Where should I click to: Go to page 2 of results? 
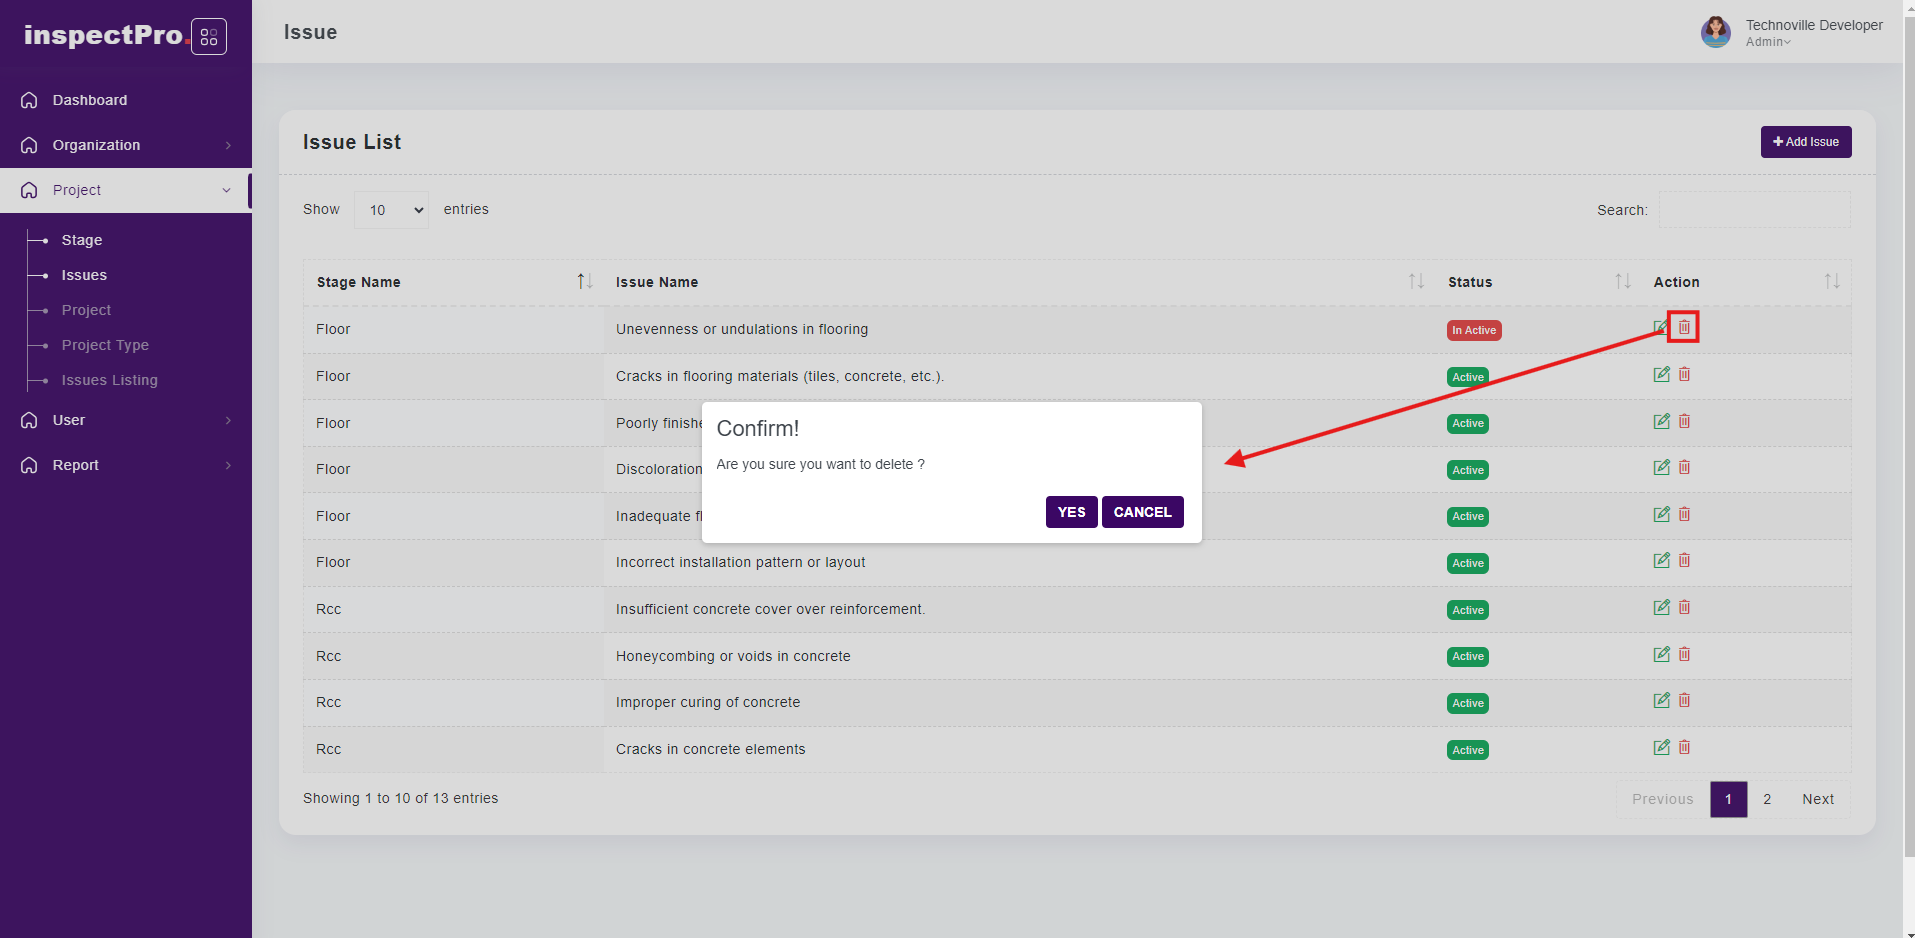pyautogui.click(x=1767, y=799)
